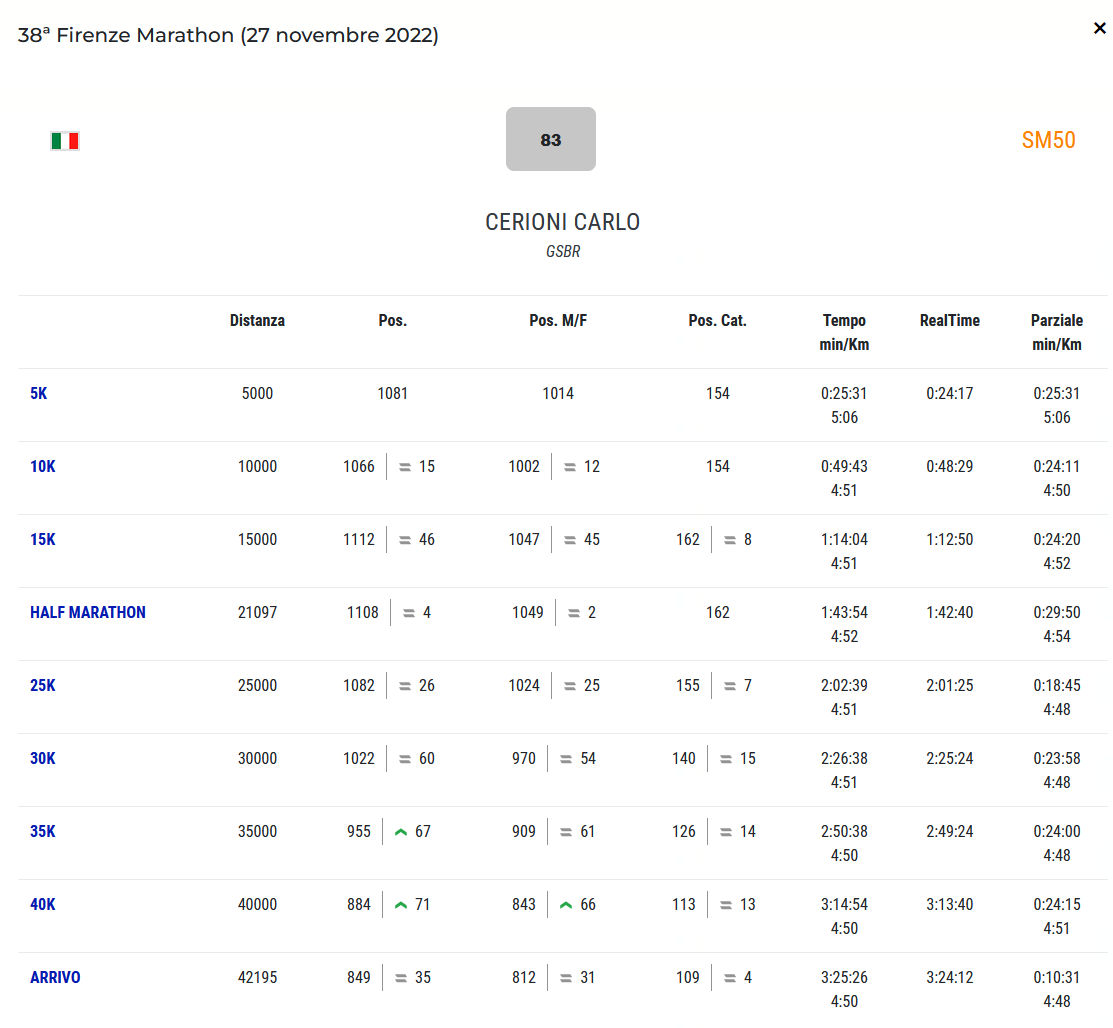Click the Italian flag icon

[x=65, y=141]
